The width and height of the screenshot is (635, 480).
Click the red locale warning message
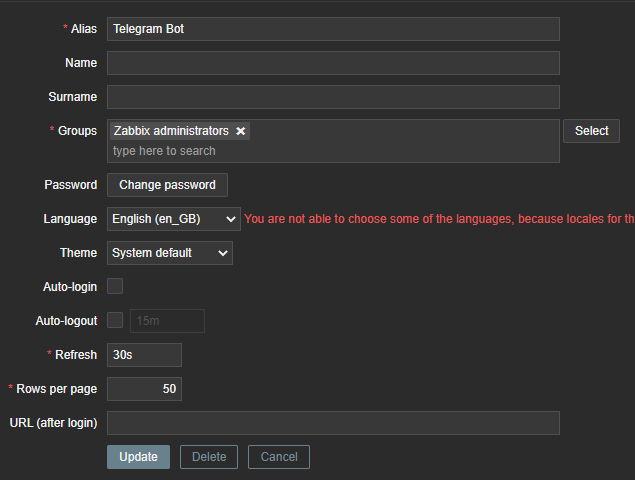[x=439, y=219]
